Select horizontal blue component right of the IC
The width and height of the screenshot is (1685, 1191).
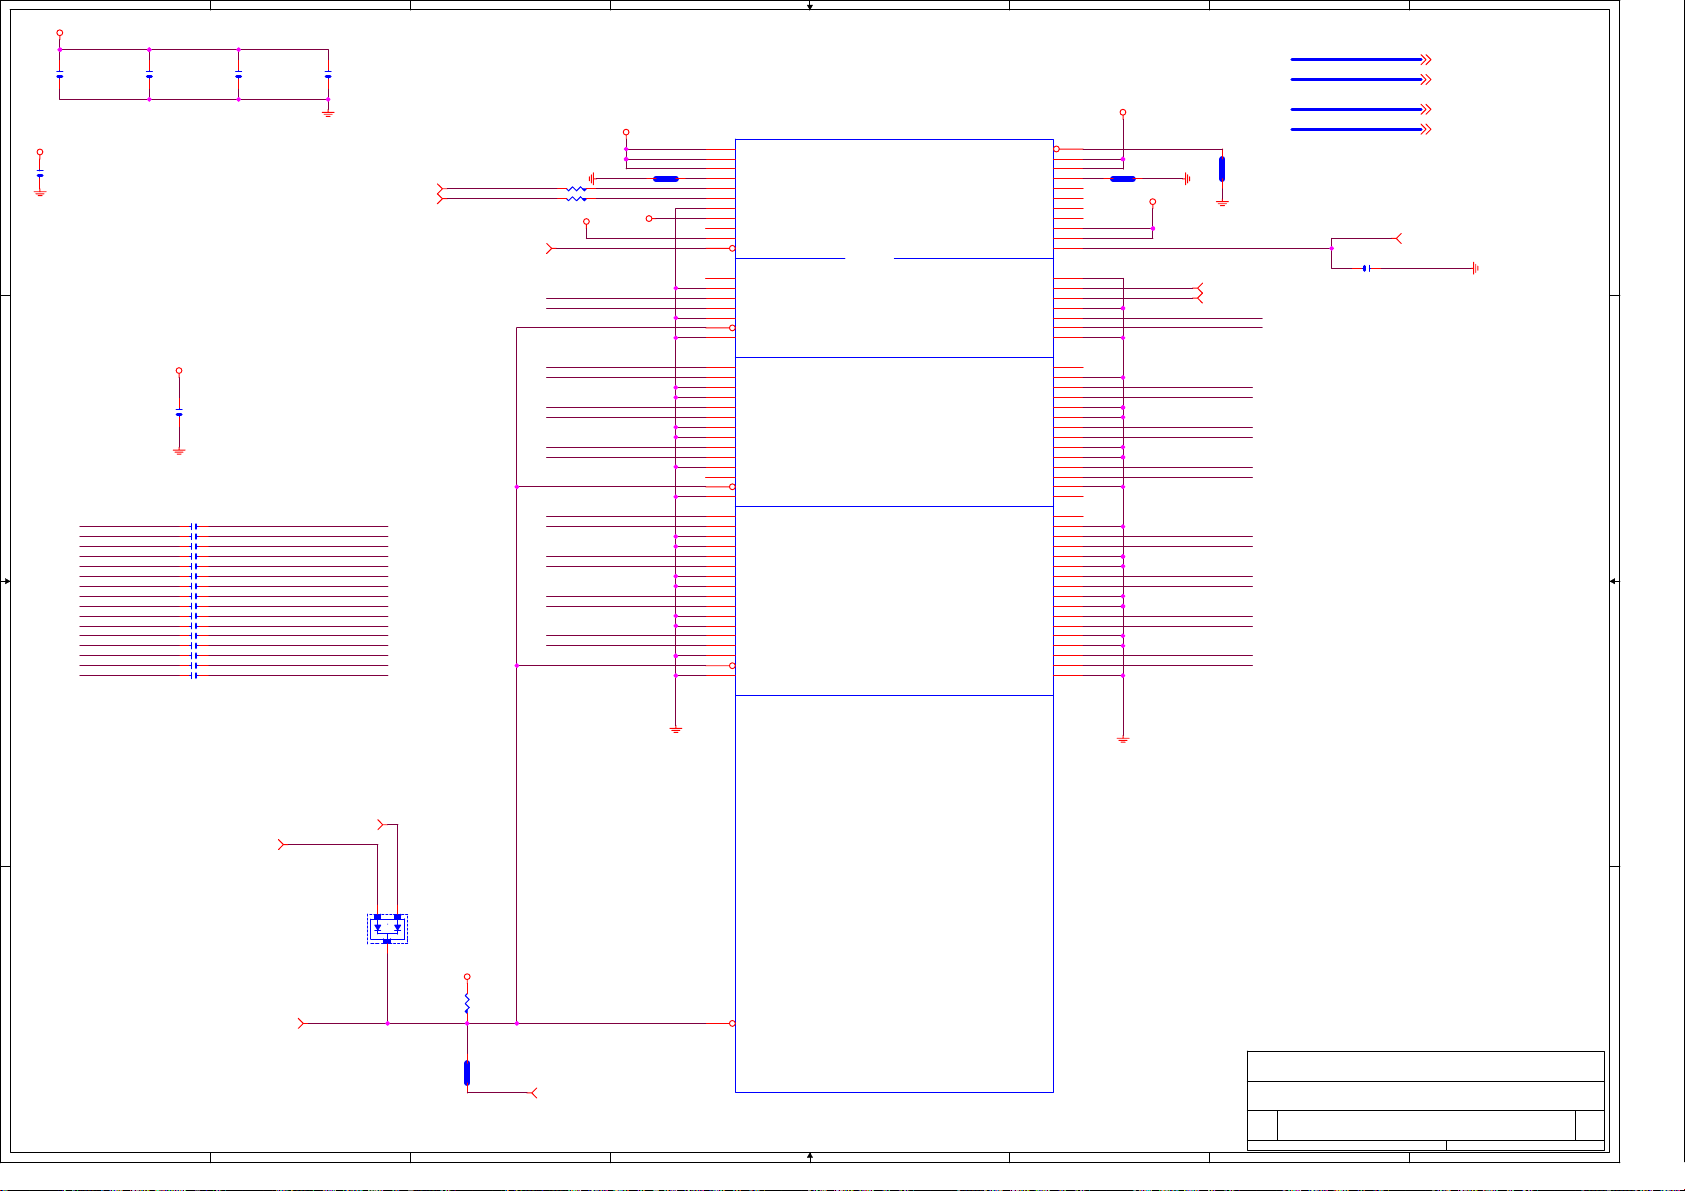point(1123,179)
